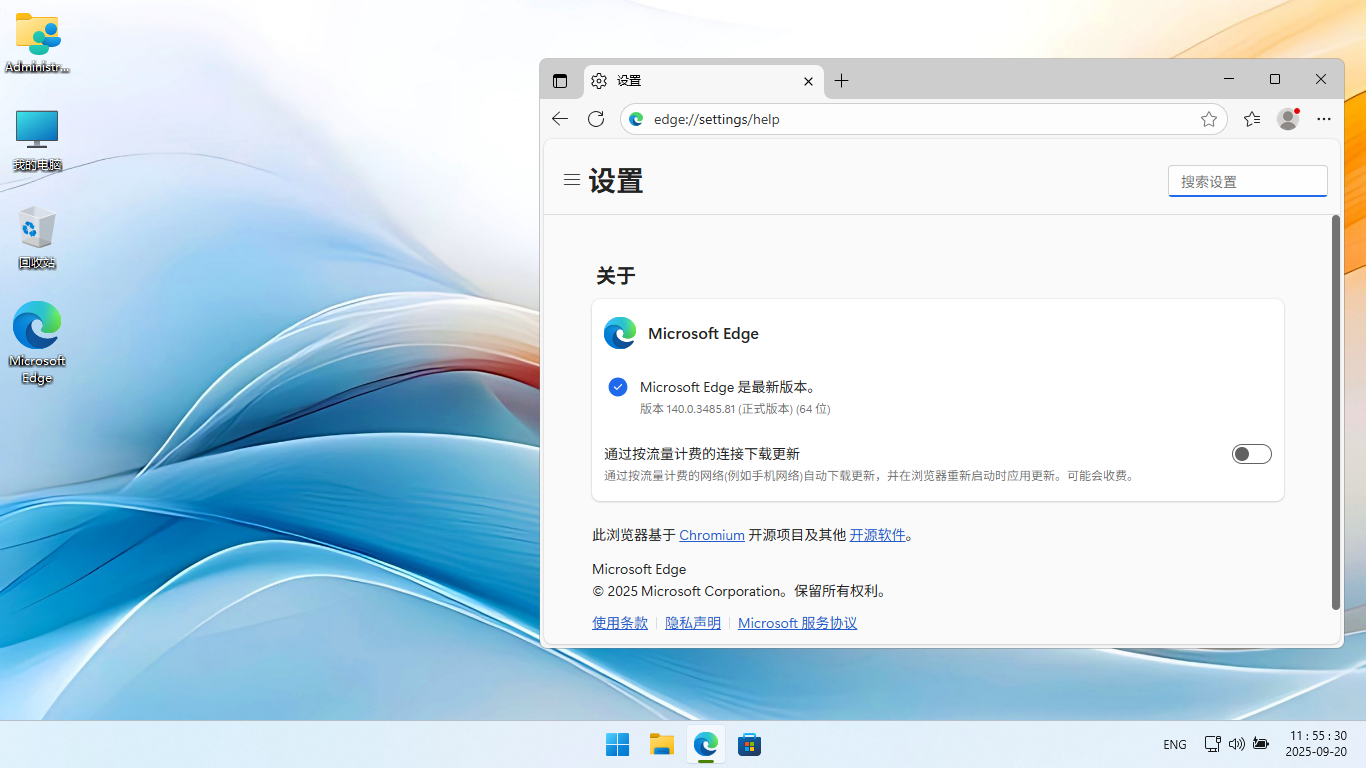This screenshot has height=768, width=1366.
Task: Open the volume speaker tray icon
Action: (x=1237, y=744)
